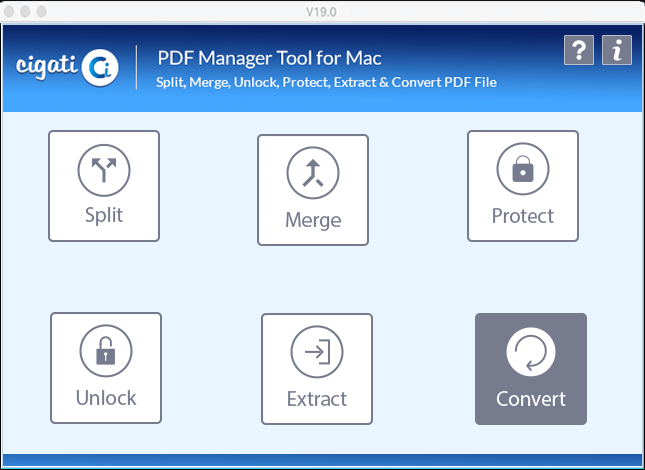645x470 pixels.
Task: Choose the Protect closed padlock icon
Action: pyautogui.click(x=523, y=169)
